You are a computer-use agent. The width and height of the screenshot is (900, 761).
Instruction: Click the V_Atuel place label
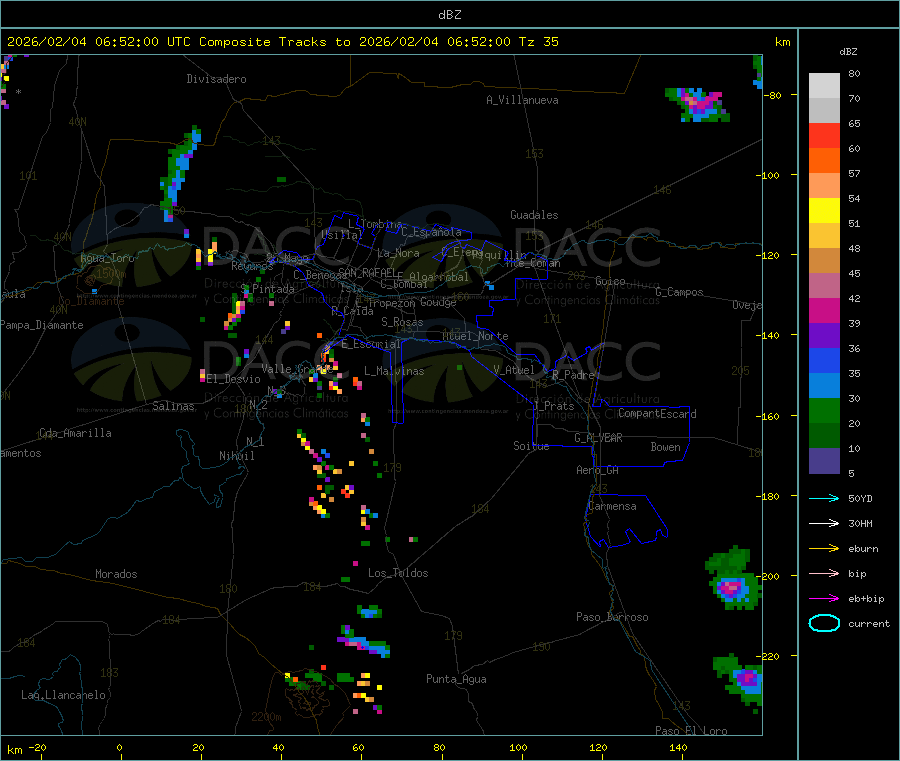(514, 371)
